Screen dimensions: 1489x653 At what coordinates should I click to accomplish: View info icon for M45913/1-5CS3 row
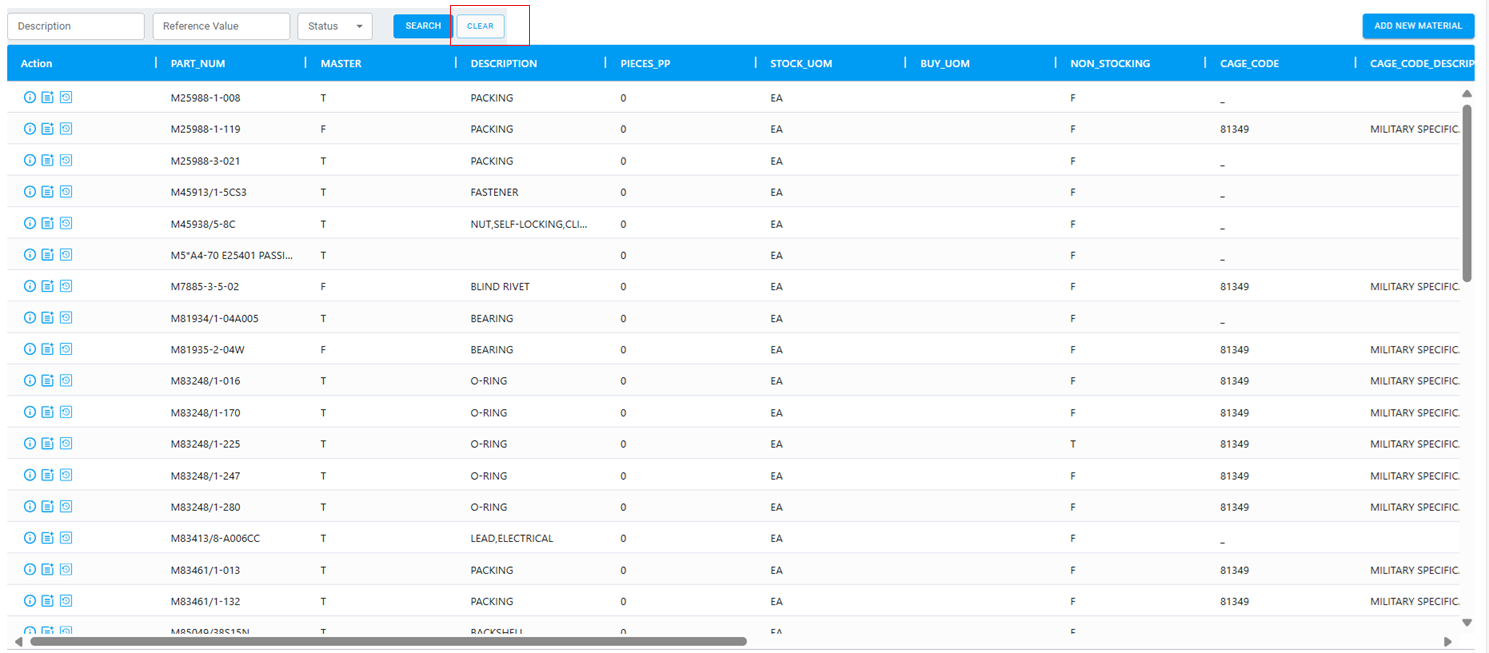(x=30, y=192)
